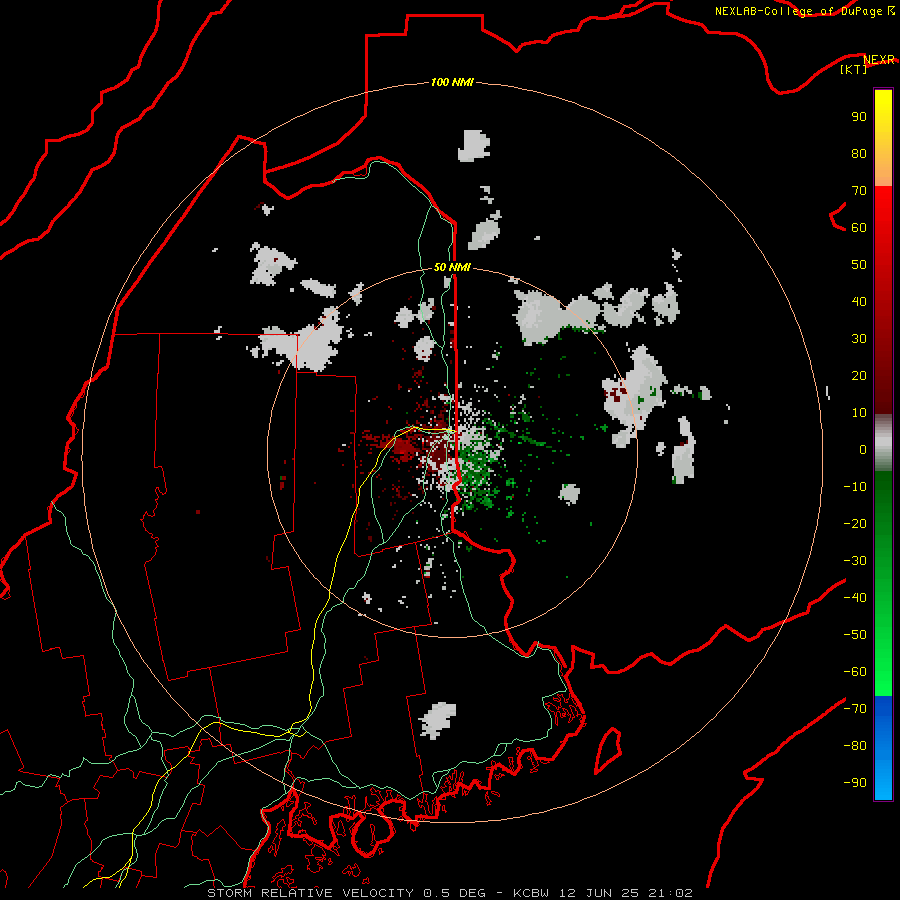The height and width of the screenshot is (900, 900).
Task: Click the '-80' value on the velocity scale
Action: pyautogui.click(x=855, y=746)
